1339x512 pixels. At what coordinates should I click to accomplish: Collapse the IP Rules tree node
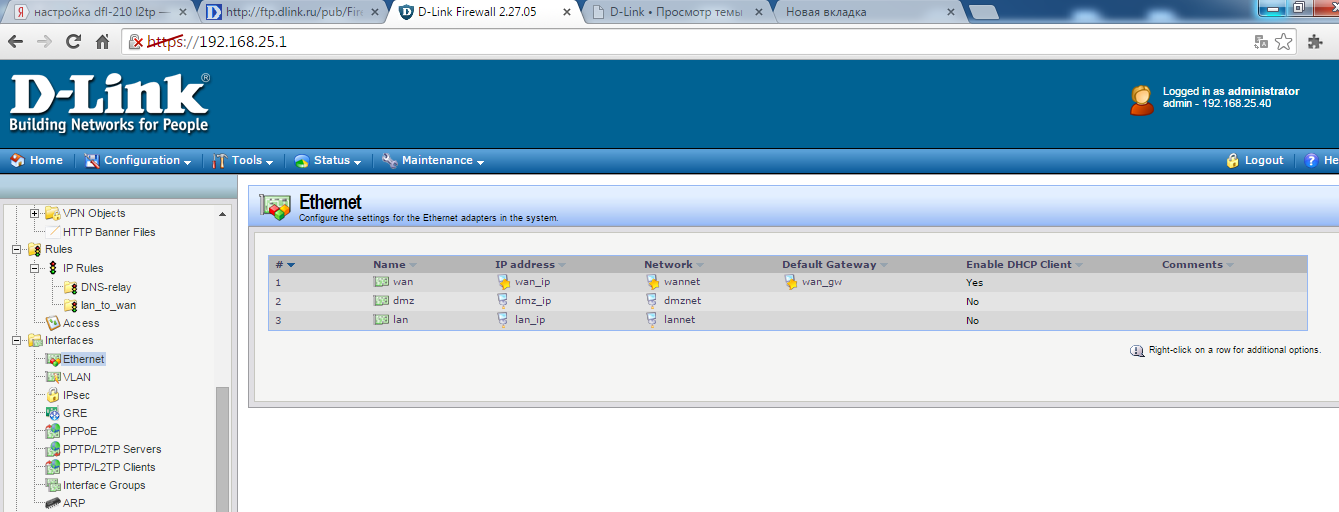point(35,268)
